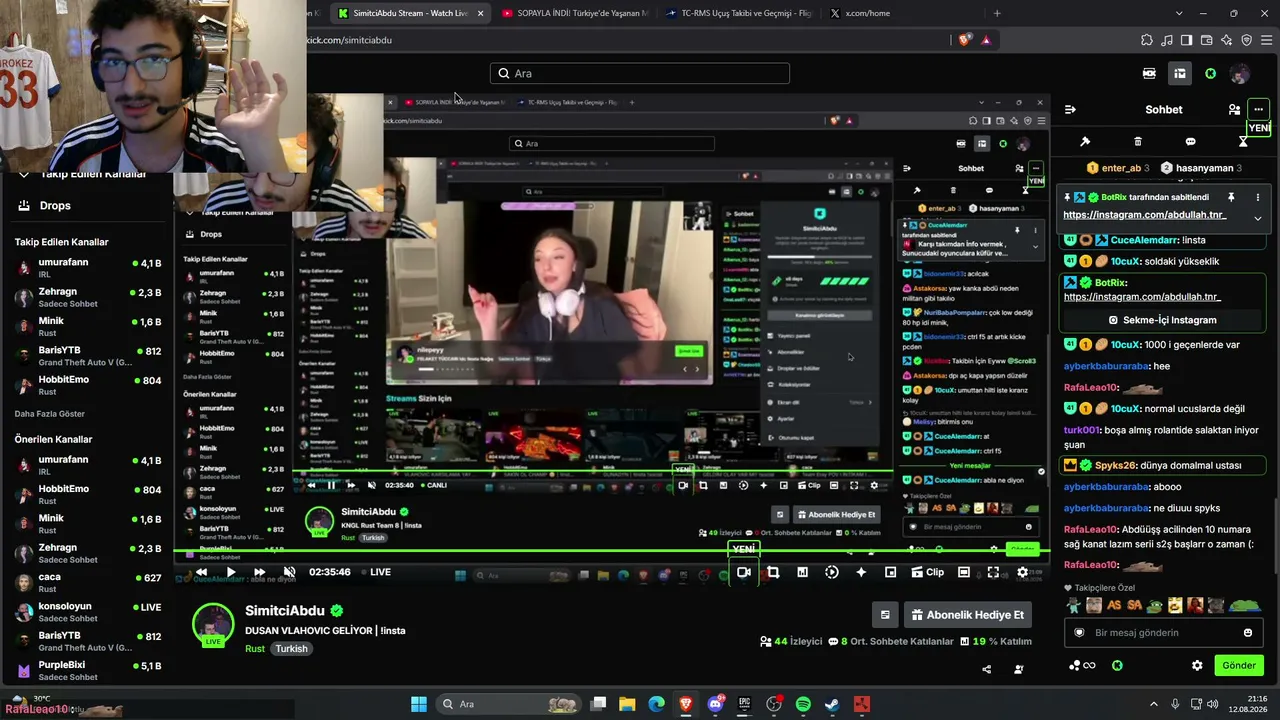1280x720 pixels.
Task: Skip forward in the stream player
Action: [x=259, y=572]
